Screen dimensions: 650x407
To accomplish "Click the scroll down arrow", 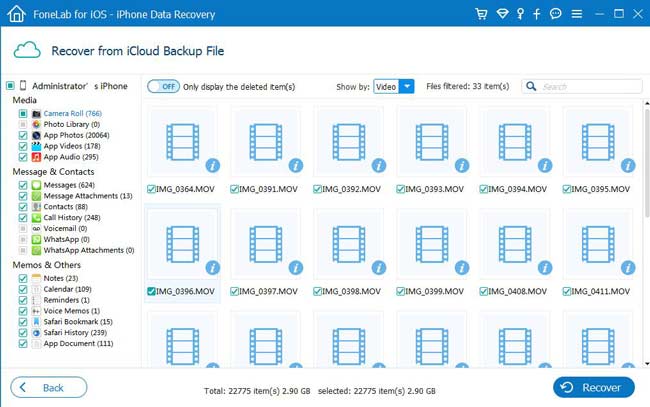I will (x=647, y=364).
